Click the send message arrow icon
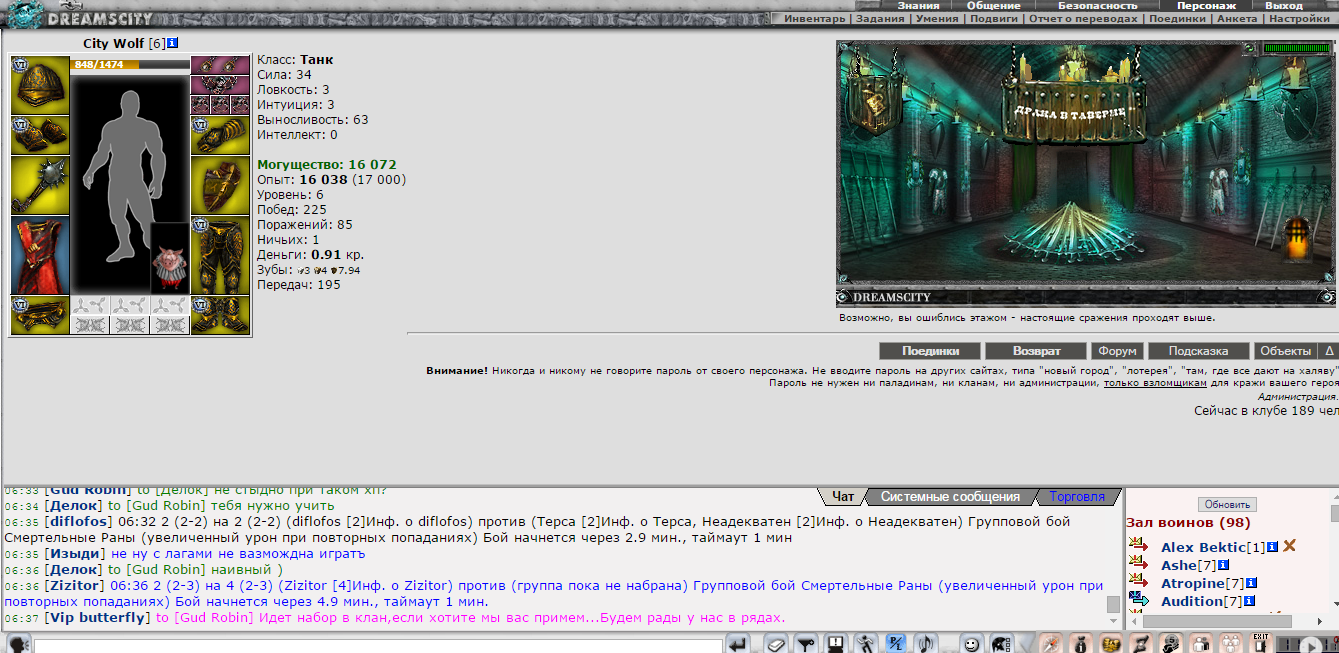1339x653 pixels. 738,644
